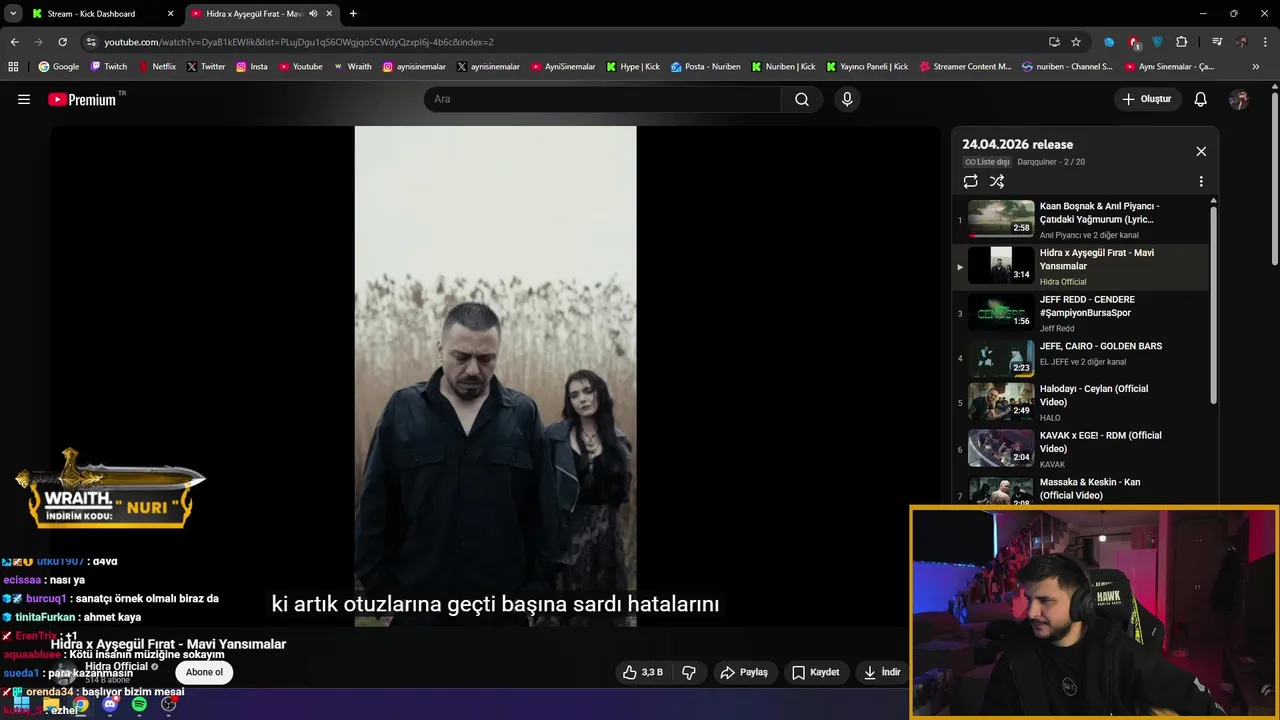Toggle playlist loop
Viewport: 1280px width, 720px height.
(x=970, y=181)
